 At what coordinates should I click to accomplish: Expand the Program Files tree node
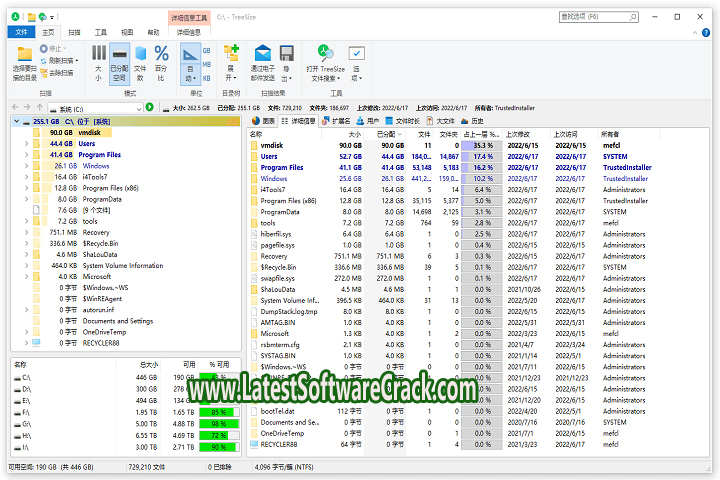(26, 155)
